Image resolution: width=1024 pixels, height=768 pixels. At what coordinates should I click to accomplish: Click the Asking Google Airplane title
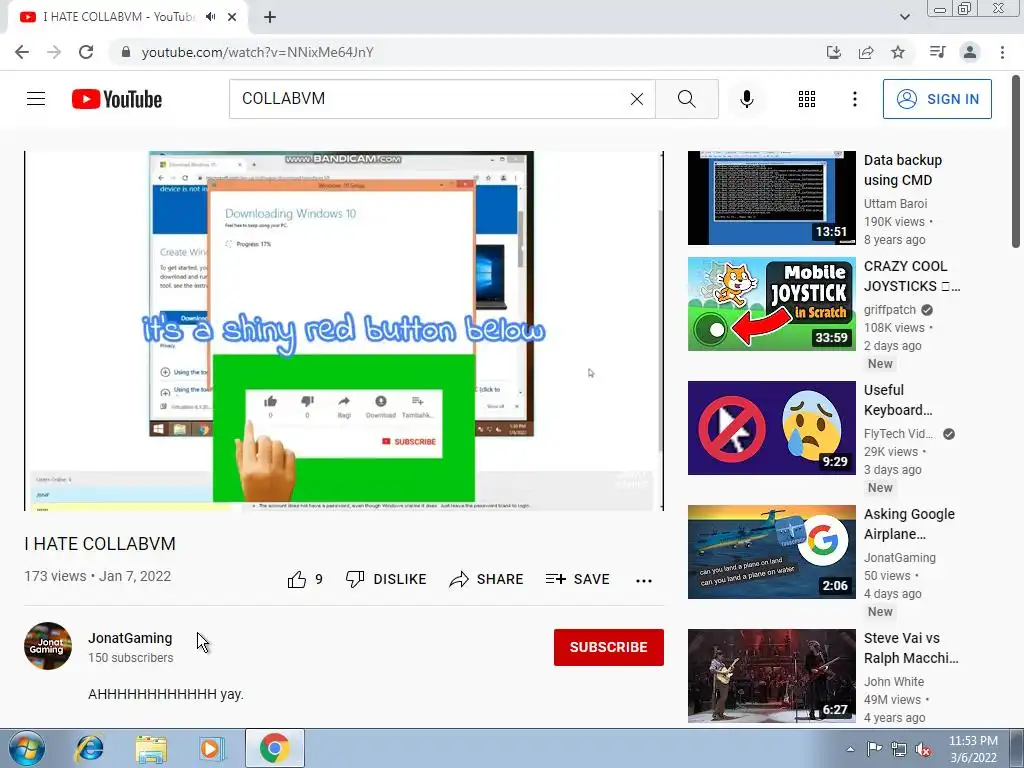(x=909, y=524)
